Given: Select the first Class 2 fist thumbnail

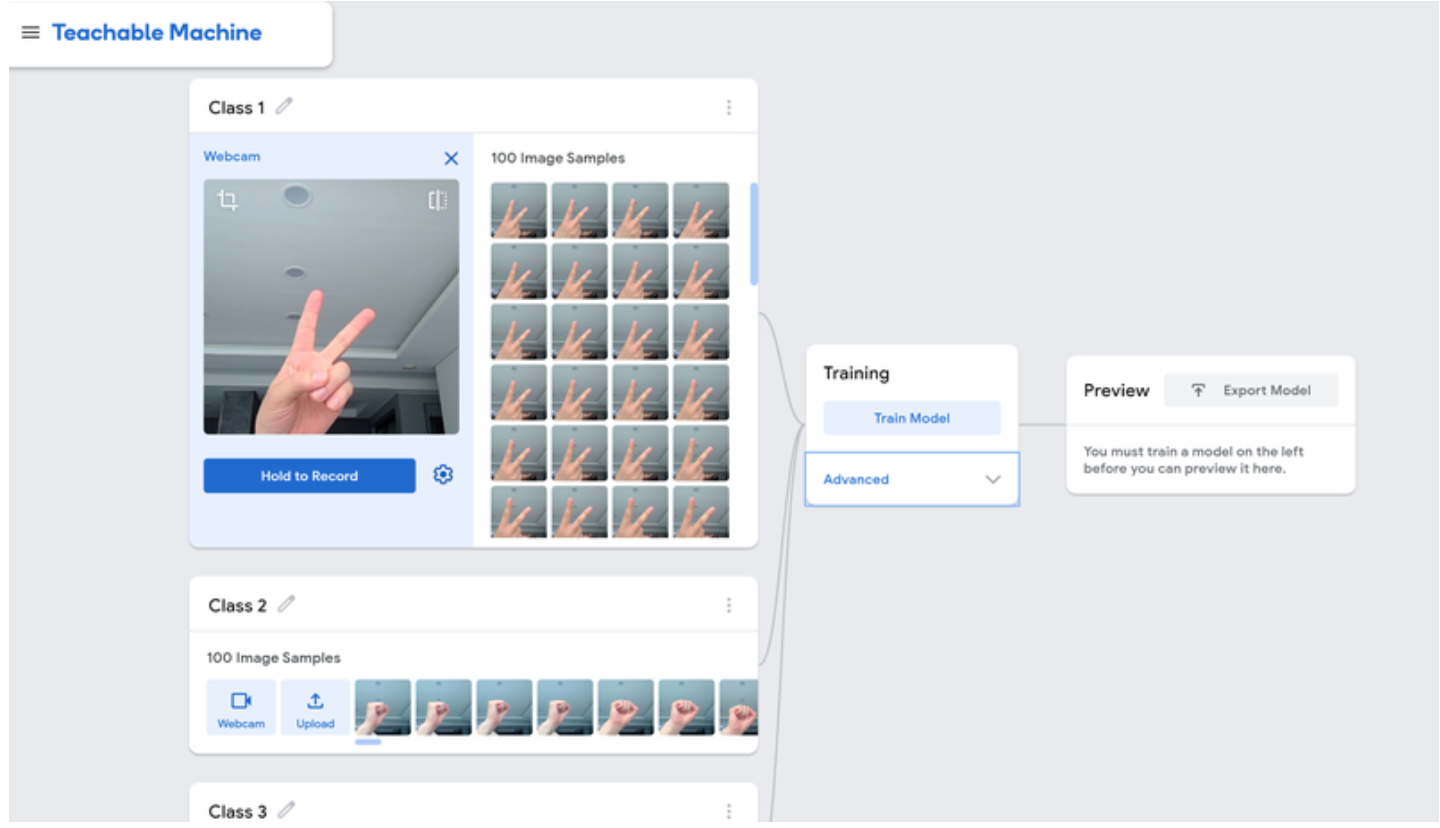Looking at the screenshot, I should 383,708.
